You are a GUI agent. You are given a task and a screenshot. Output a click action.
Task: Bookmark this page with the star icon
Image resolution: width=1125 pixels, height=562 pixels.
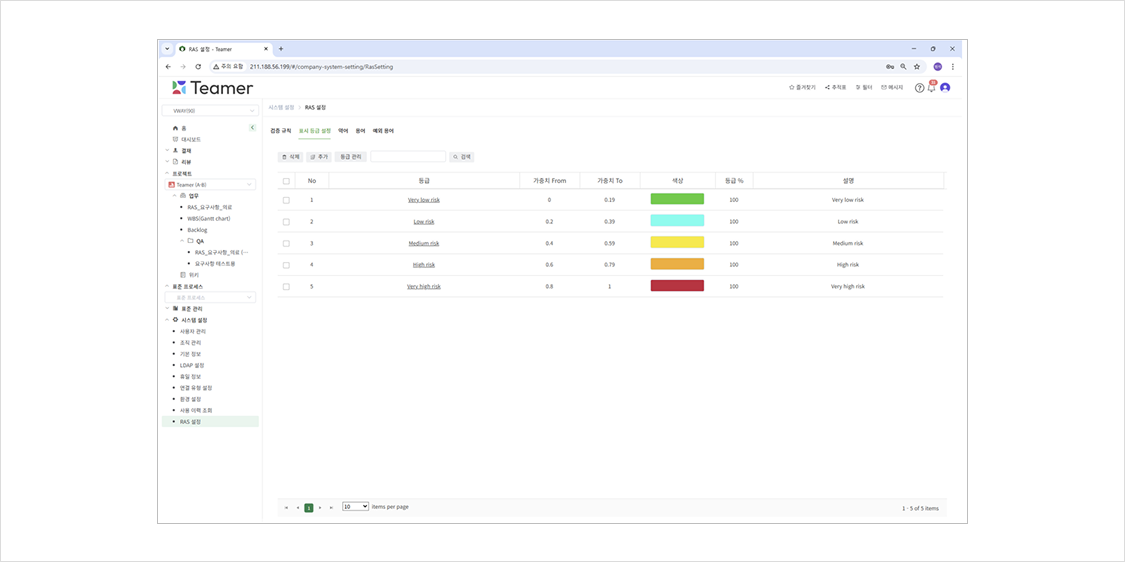916,67
